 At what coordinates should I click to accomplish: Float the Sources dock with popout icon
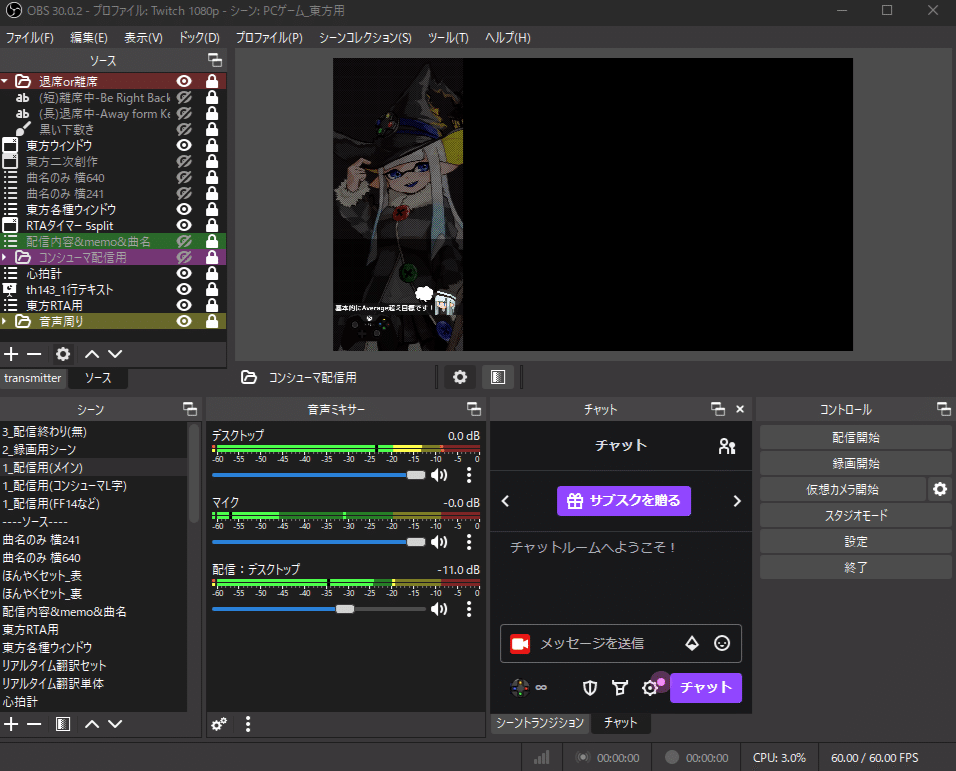(215, 60)
